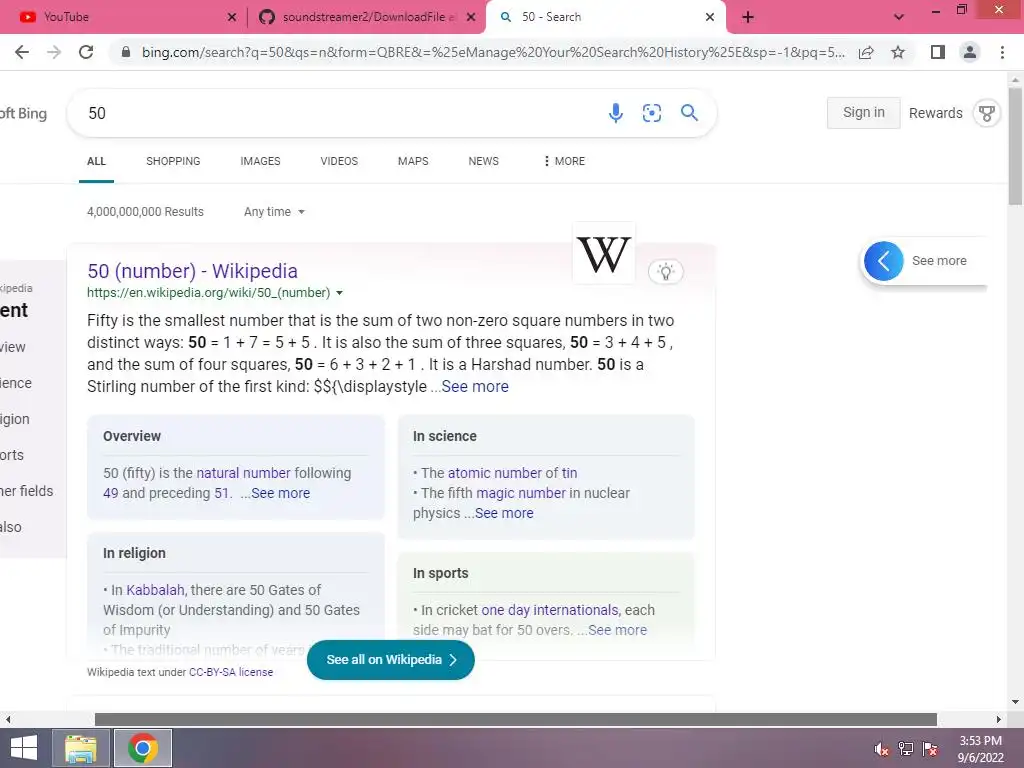Open File Explorer from taskbar
This screenshot has width=1024, height=768.
click(x=80, y=748)
